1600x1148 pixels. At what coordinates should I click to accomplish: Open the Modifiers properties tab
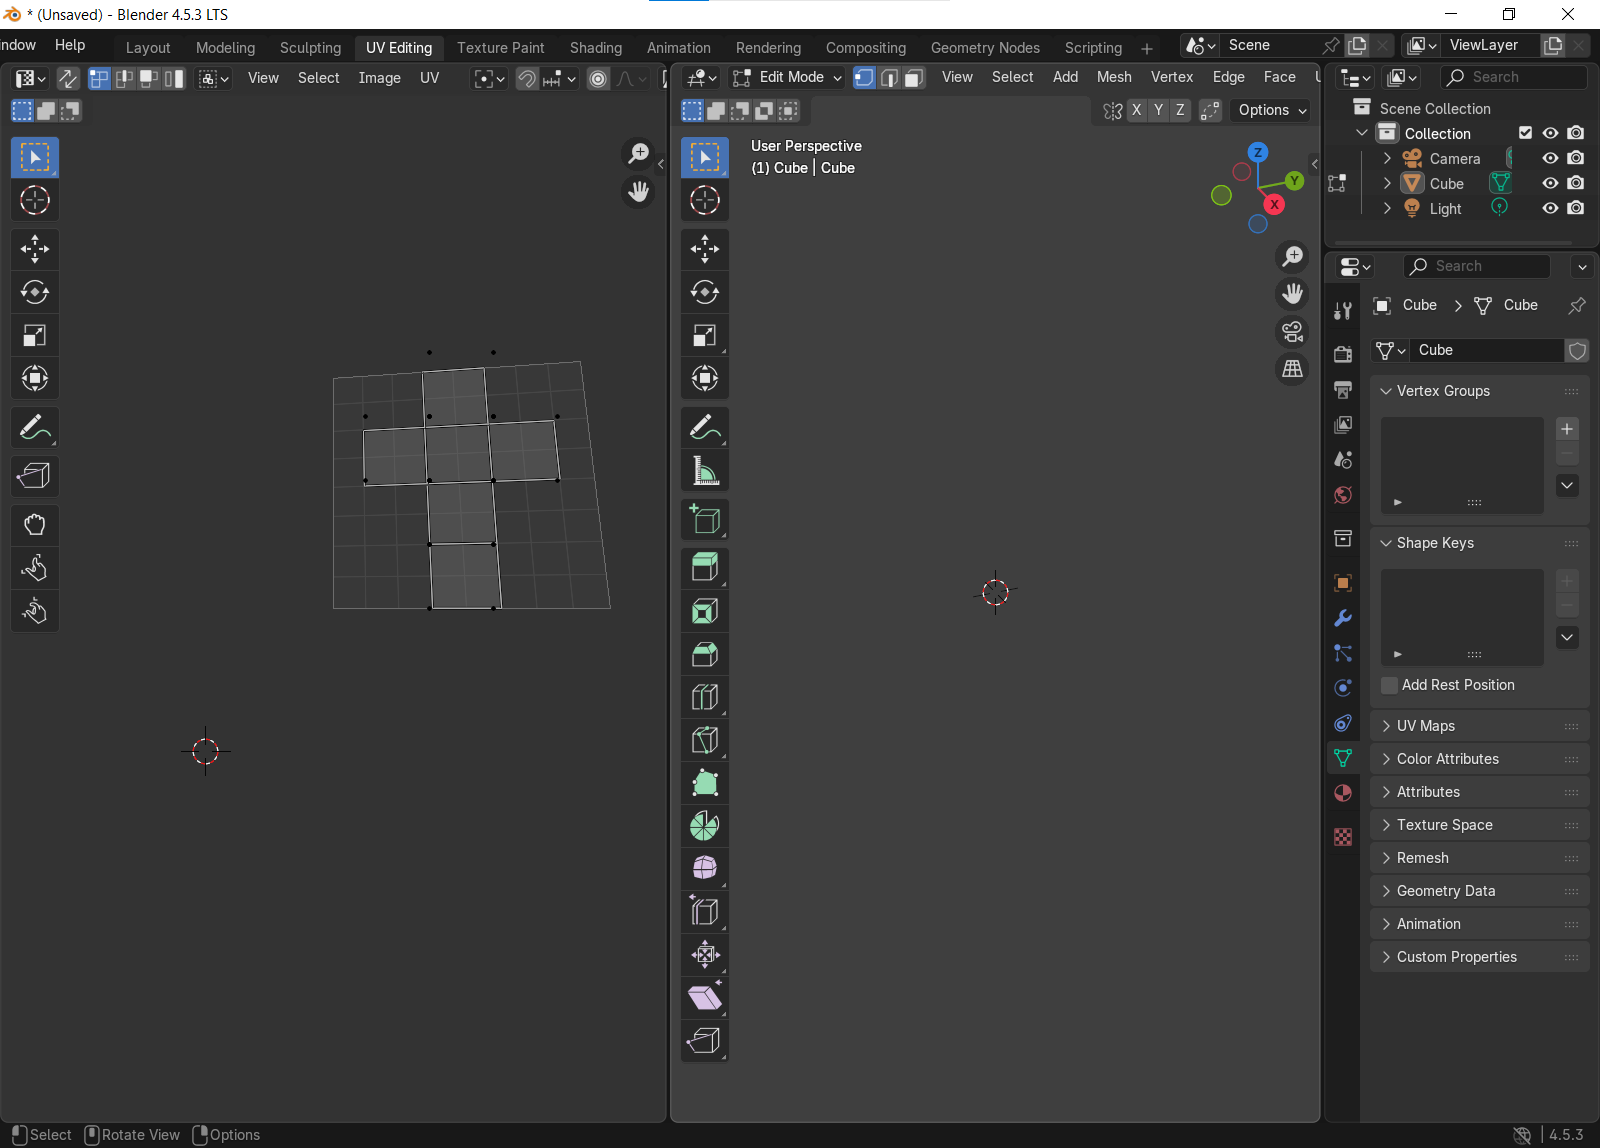pyautogui.click(x=1343, y=618)
